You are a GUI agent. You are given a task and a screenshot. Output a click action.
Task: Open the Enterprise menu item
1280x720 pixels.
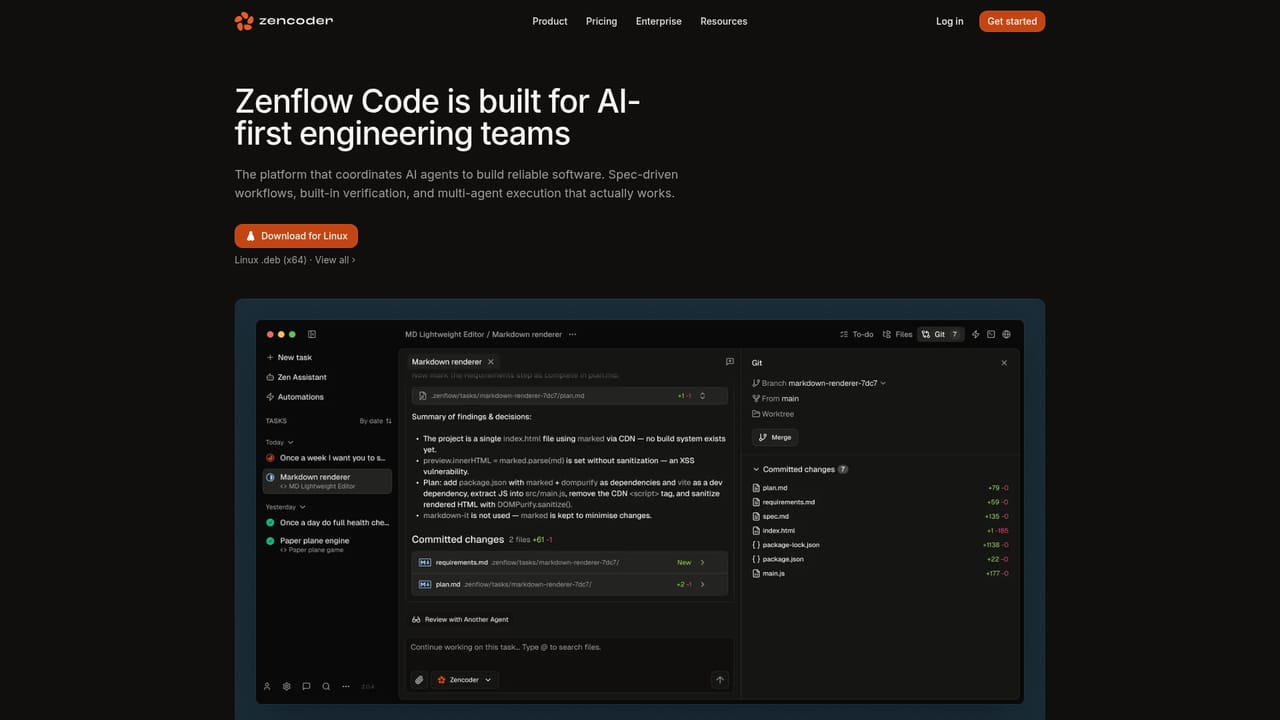658,21
